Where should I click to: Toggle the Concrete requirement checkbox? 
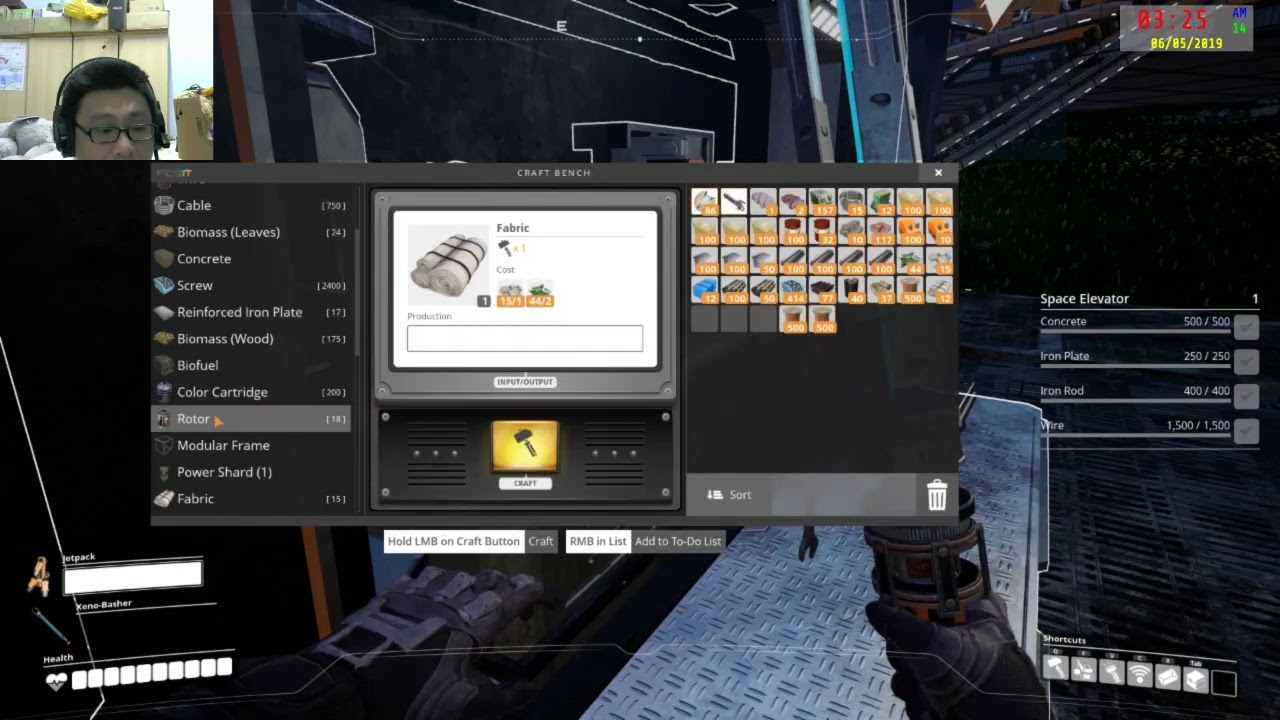coord(1246,328)
